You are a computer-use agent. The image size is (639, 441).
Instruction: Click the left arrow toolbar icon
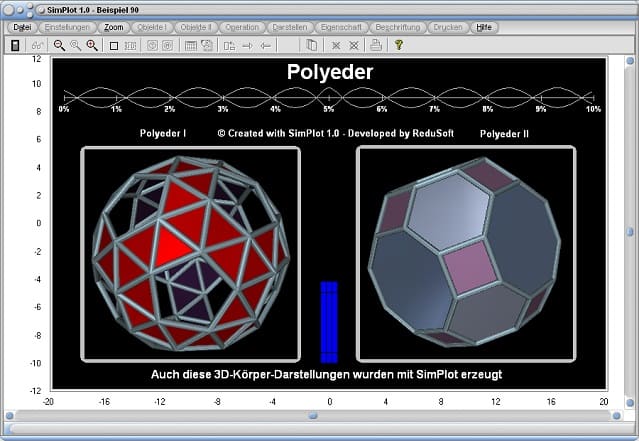pyautogui.click(x=265, y=45)
